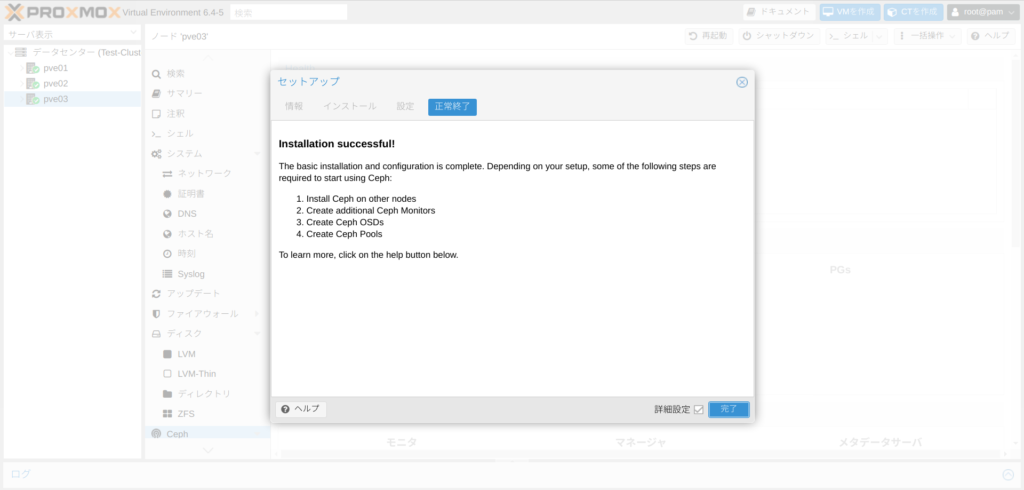
Task: Click the Proxmox logo
Action: pyautogui.click(x=62, y=12)
